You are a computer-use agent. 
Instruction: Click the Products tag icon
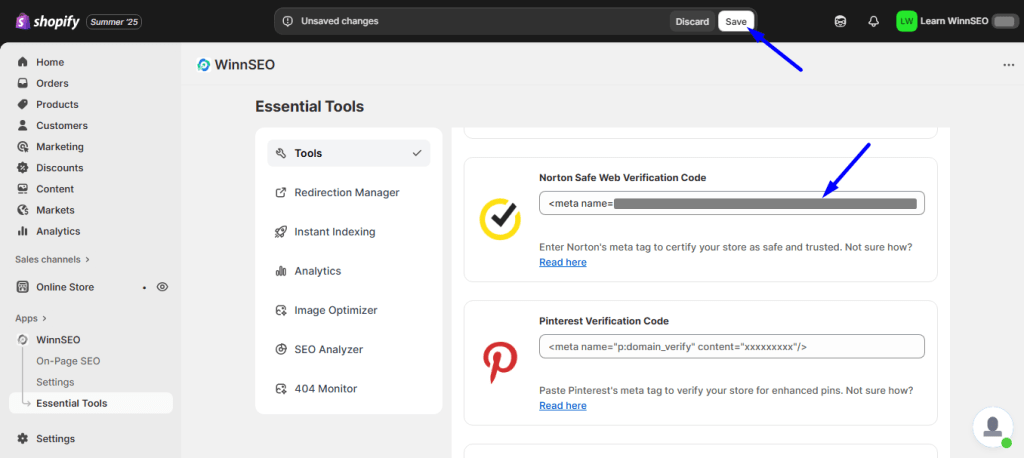pos(23,105)
